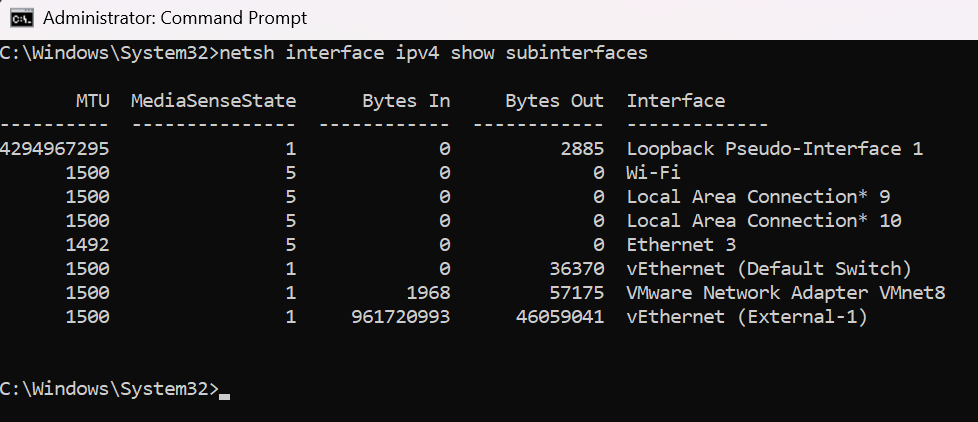
Task: Click the 961720993 bytes in value
Action: (400, 317)
